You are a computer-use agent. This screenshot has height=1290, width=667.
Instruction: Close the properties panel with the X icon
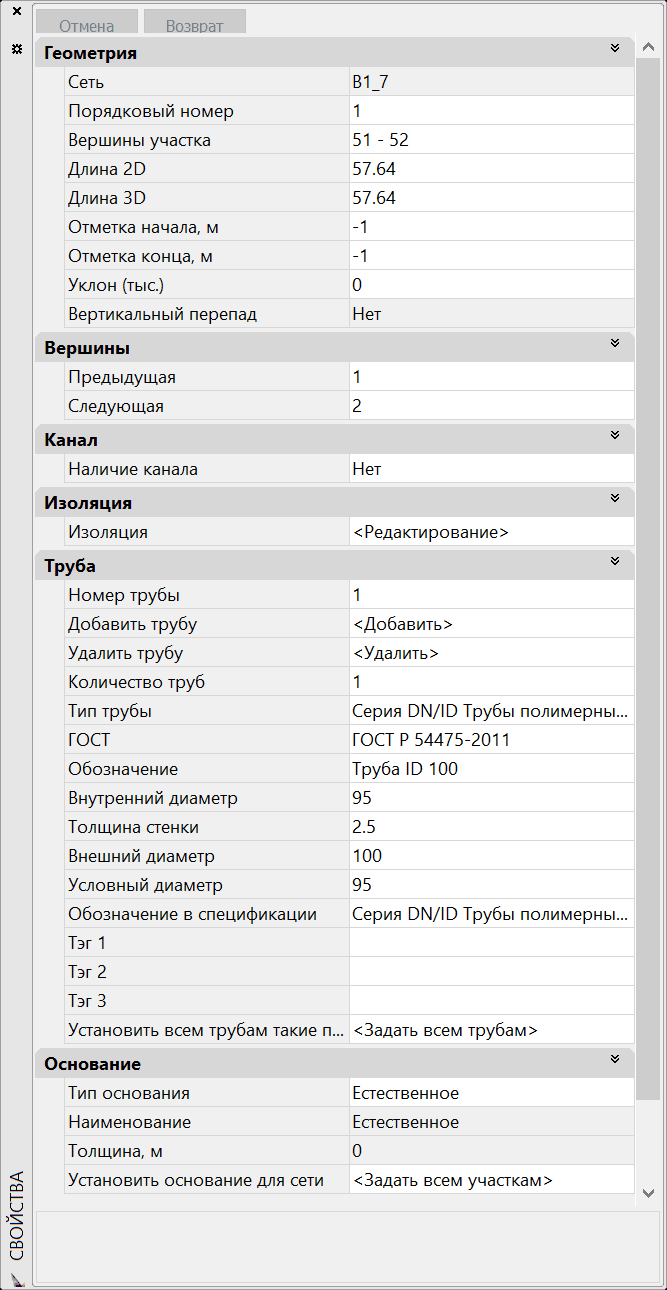[x=16, y=11]
